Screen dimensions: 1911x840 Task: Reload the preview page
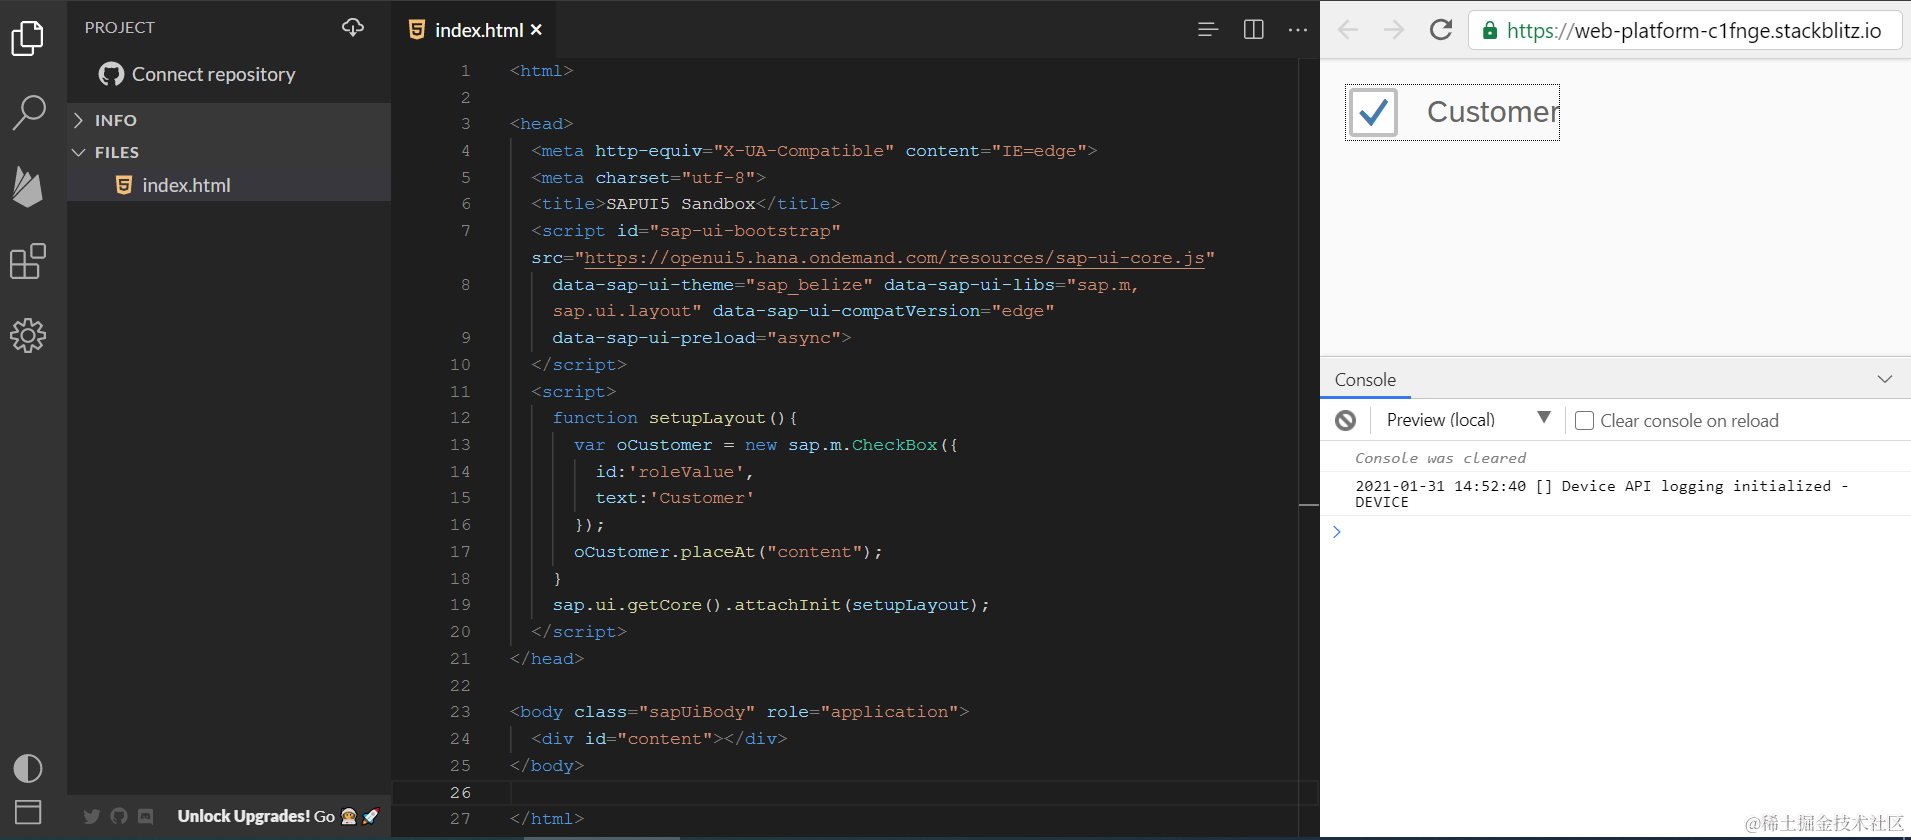[1441, 30]
